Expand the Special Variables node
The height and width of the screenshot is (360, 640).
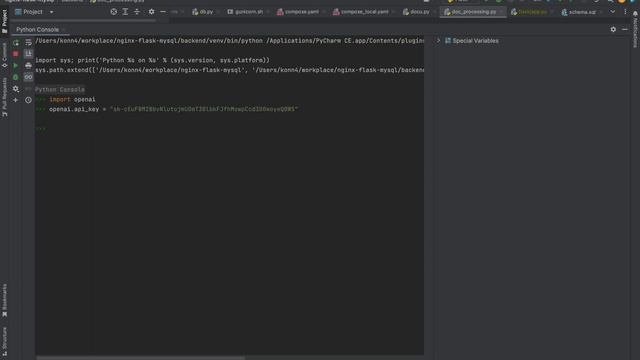pos(438,41)
